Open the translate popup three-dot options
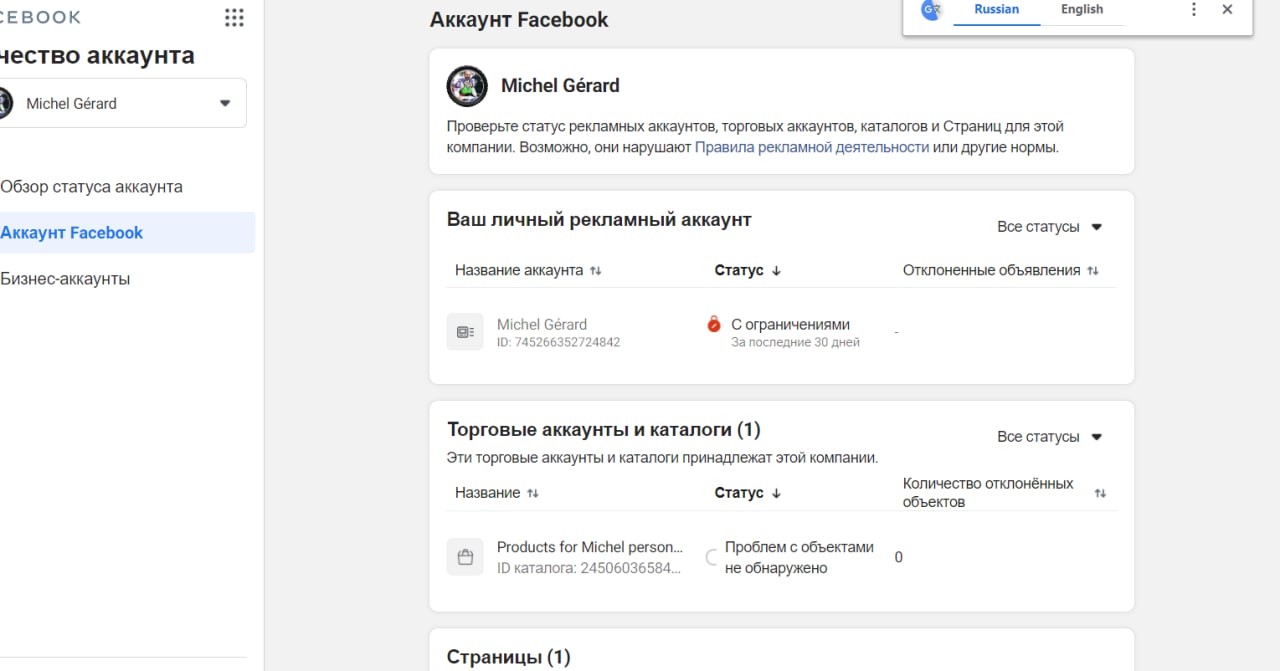The width and height of the screenshot is (1280, 671). [1194, 9]
